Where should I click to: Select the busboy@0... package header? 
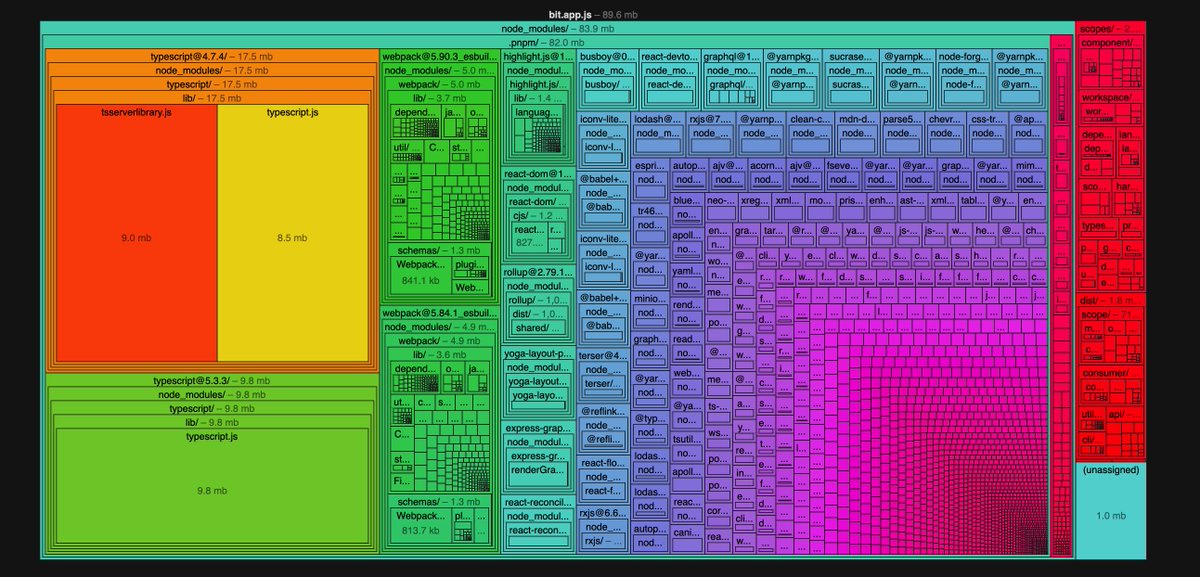coord(606,57)
